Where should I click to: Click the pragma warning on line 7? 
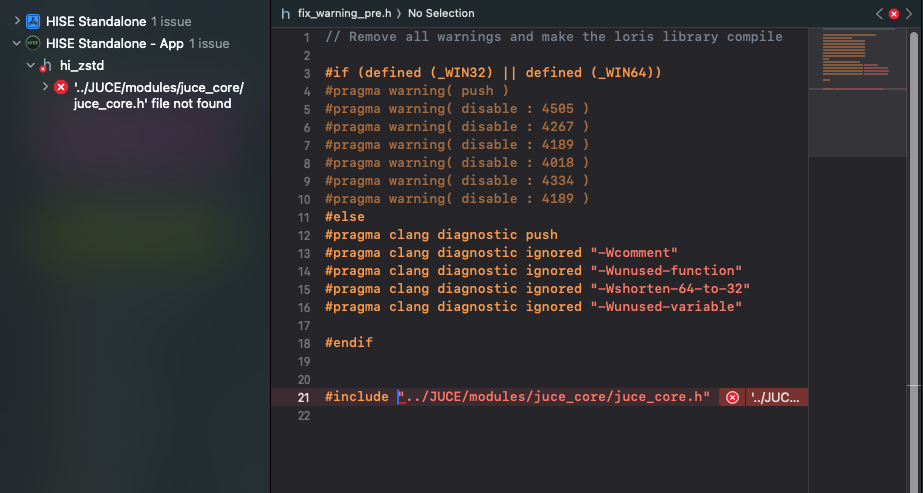coord(457,144)
